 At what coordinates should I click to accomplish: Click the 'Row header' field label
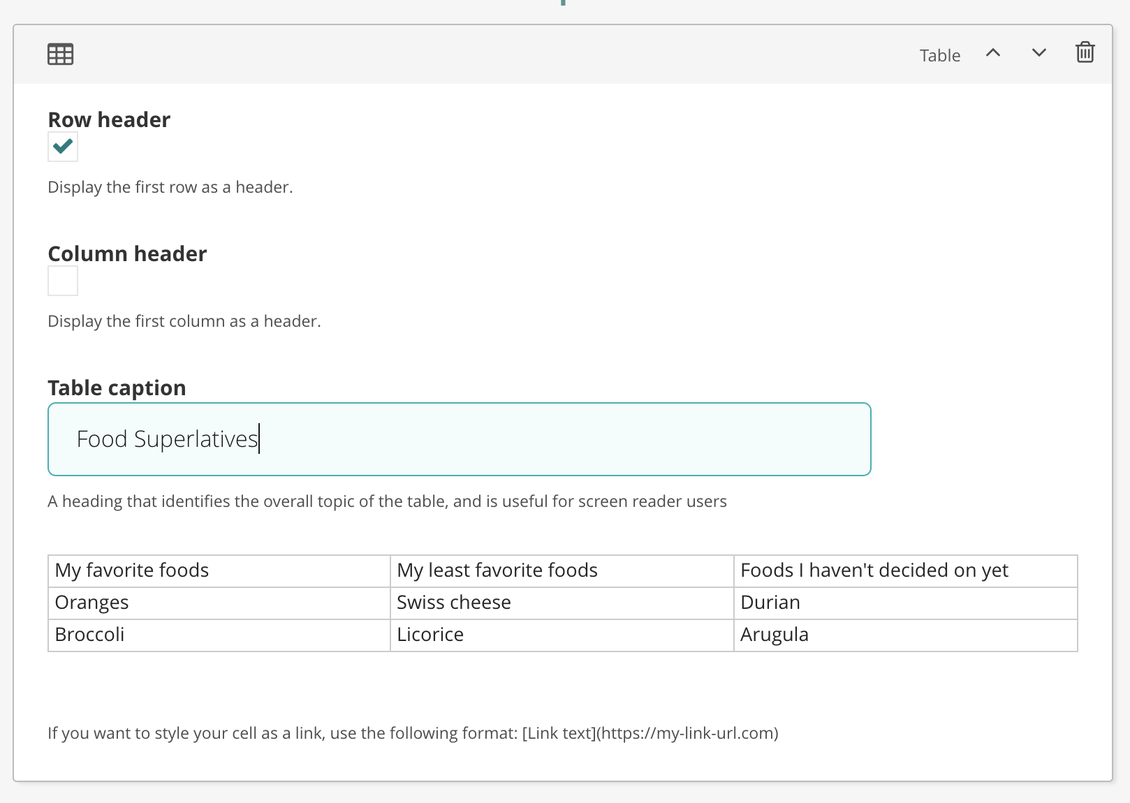click(x=109, y=120)
